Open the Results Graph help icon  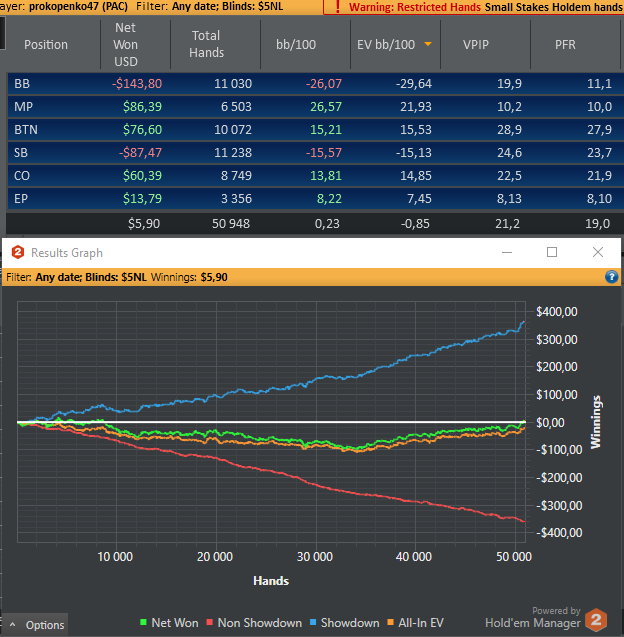tap(611, 277)
